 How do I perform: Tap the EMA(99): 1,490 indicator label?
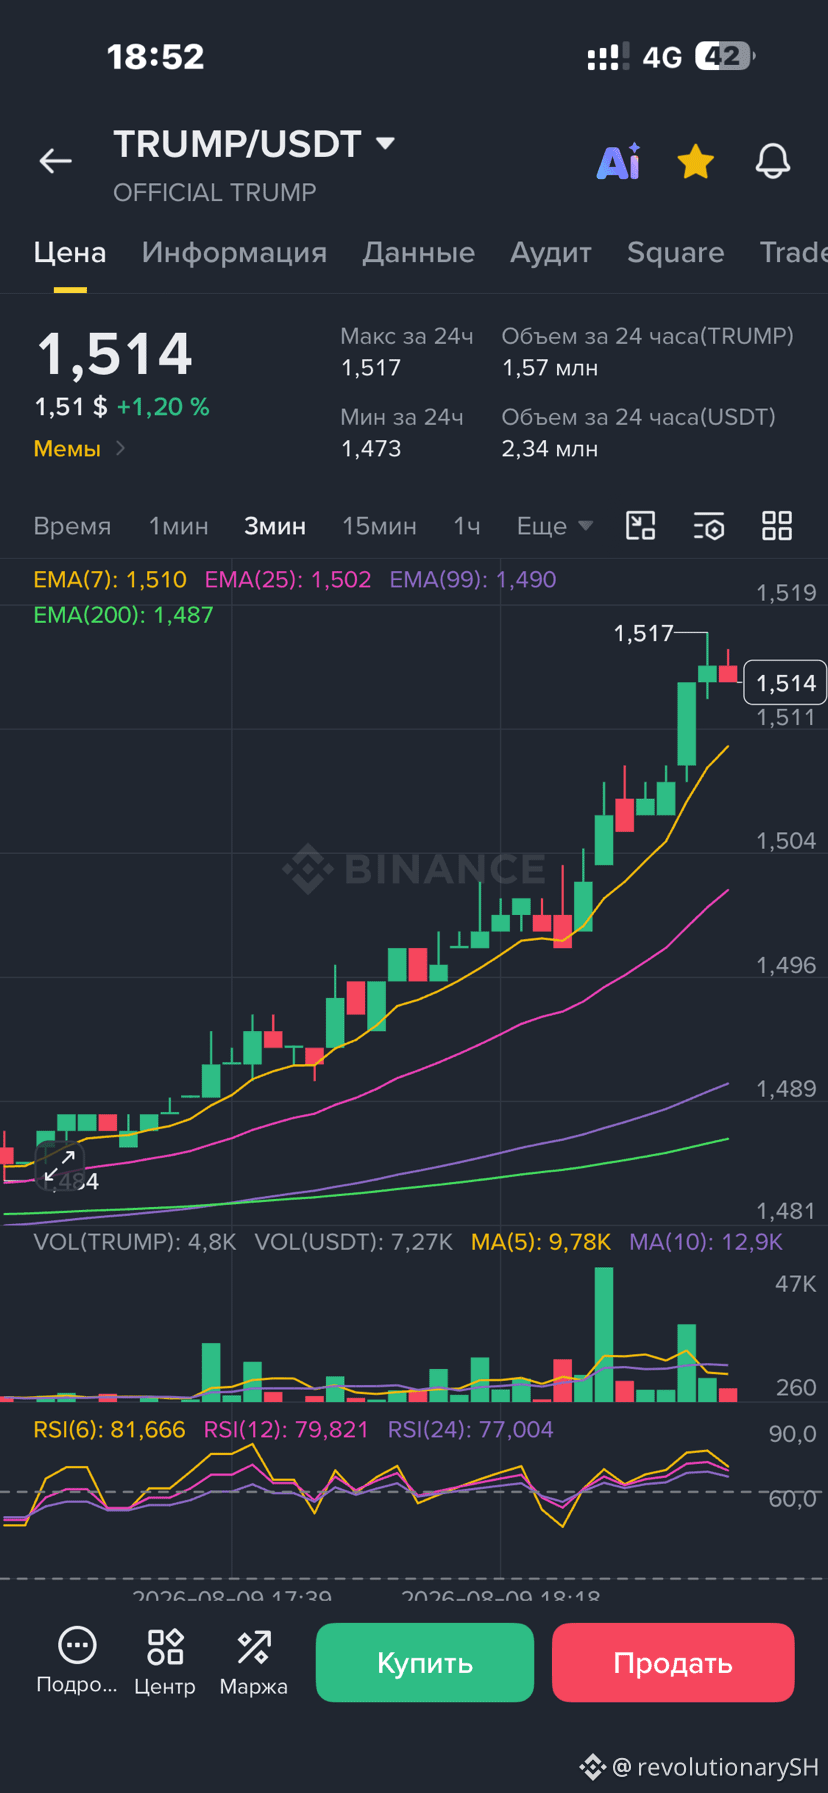(473, 579)
